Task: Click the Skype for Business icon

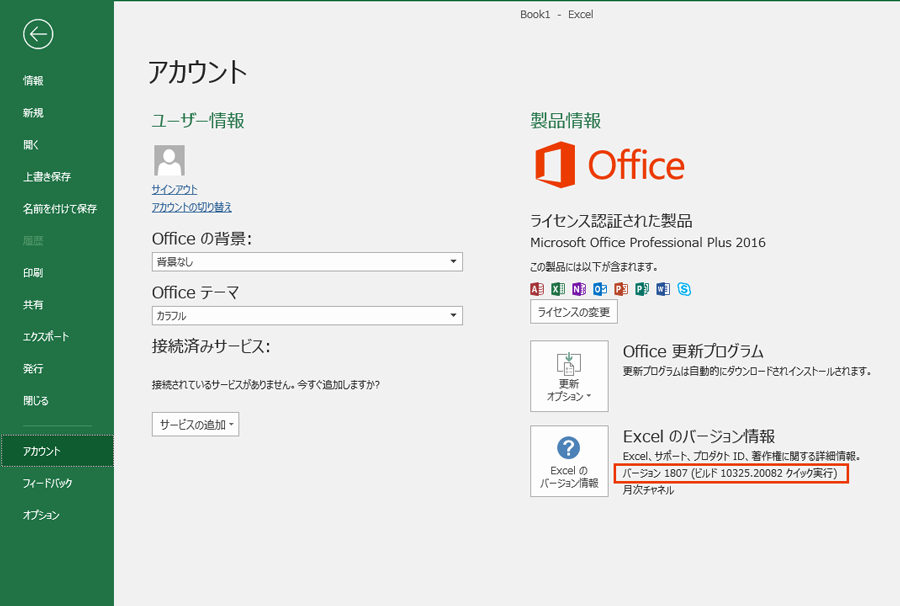Action: (x=684, y=289)
